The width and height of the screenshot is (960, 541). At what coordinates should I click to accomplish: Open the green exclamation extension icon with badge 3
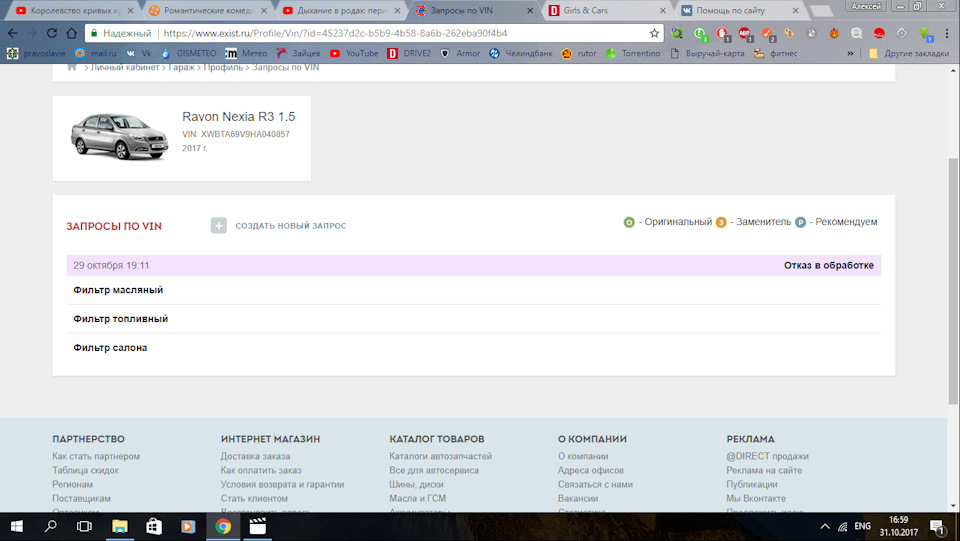700,33
